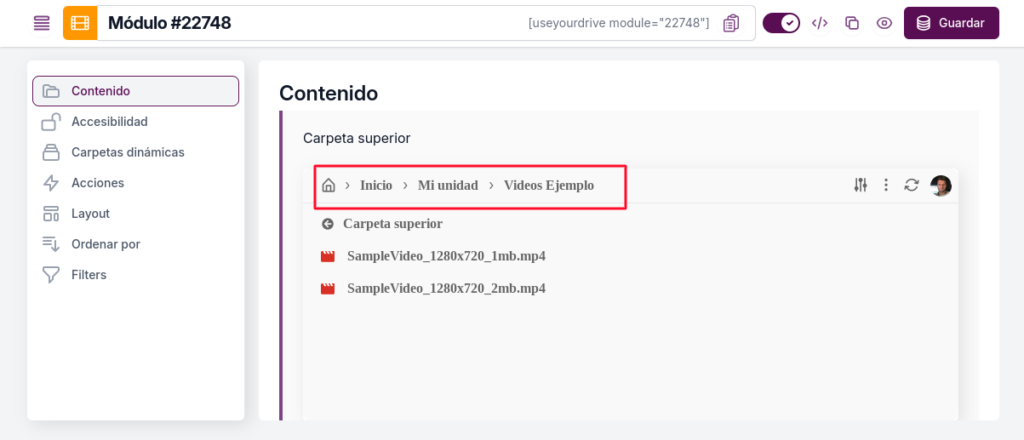Select SampleVideo_1280x720_1mb.mp4
The image size is (1024, 440).
click(446, 256)
